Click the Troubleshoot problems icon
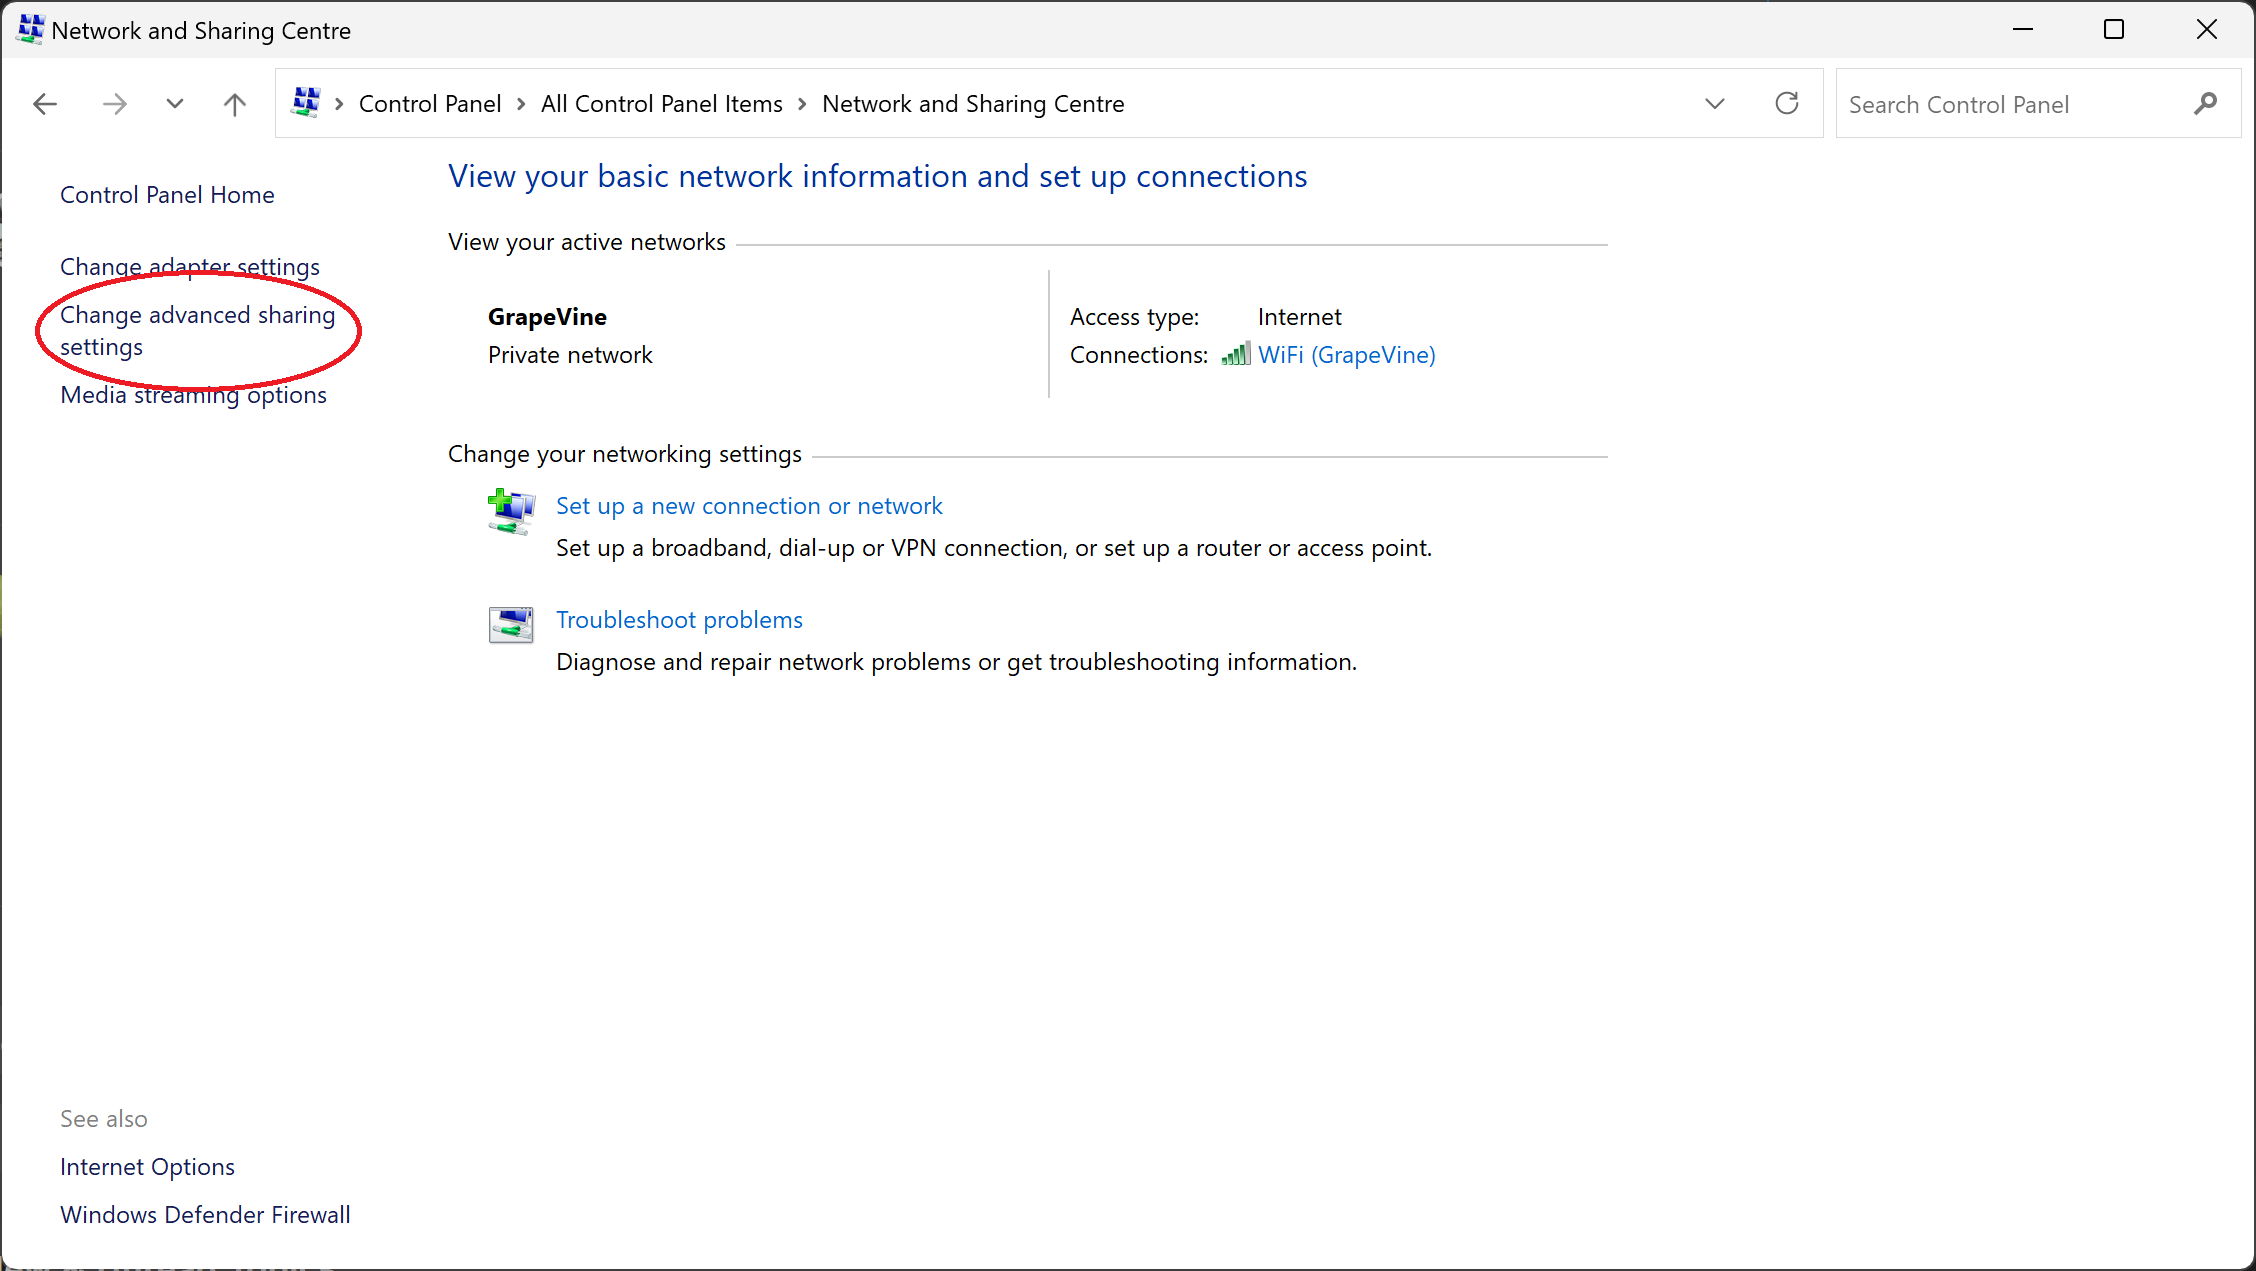 click(511, 625)
